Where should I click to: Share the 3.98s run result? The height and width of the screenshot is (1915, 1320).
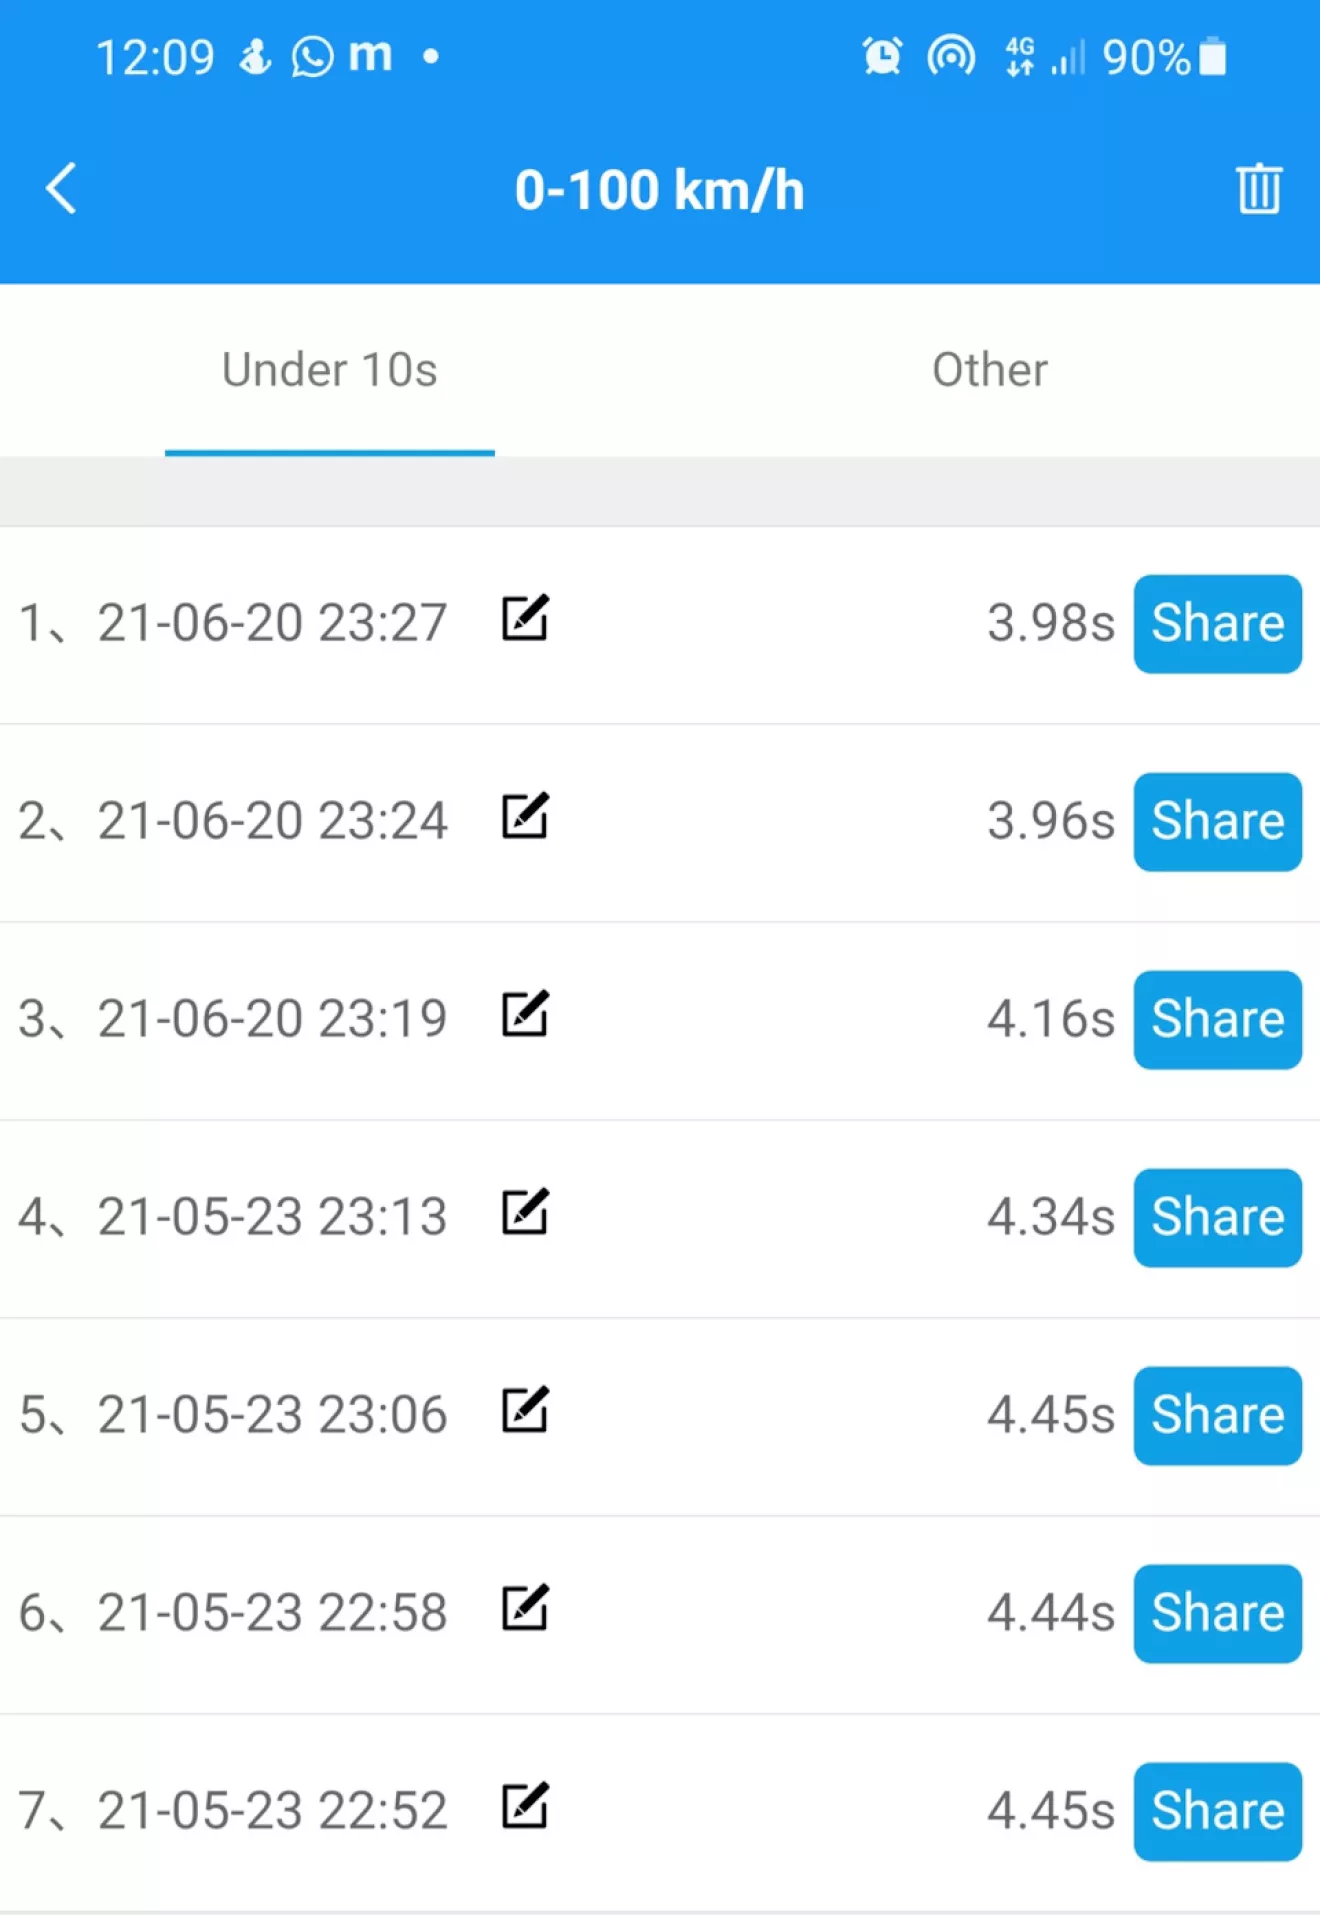point(1218,624)
